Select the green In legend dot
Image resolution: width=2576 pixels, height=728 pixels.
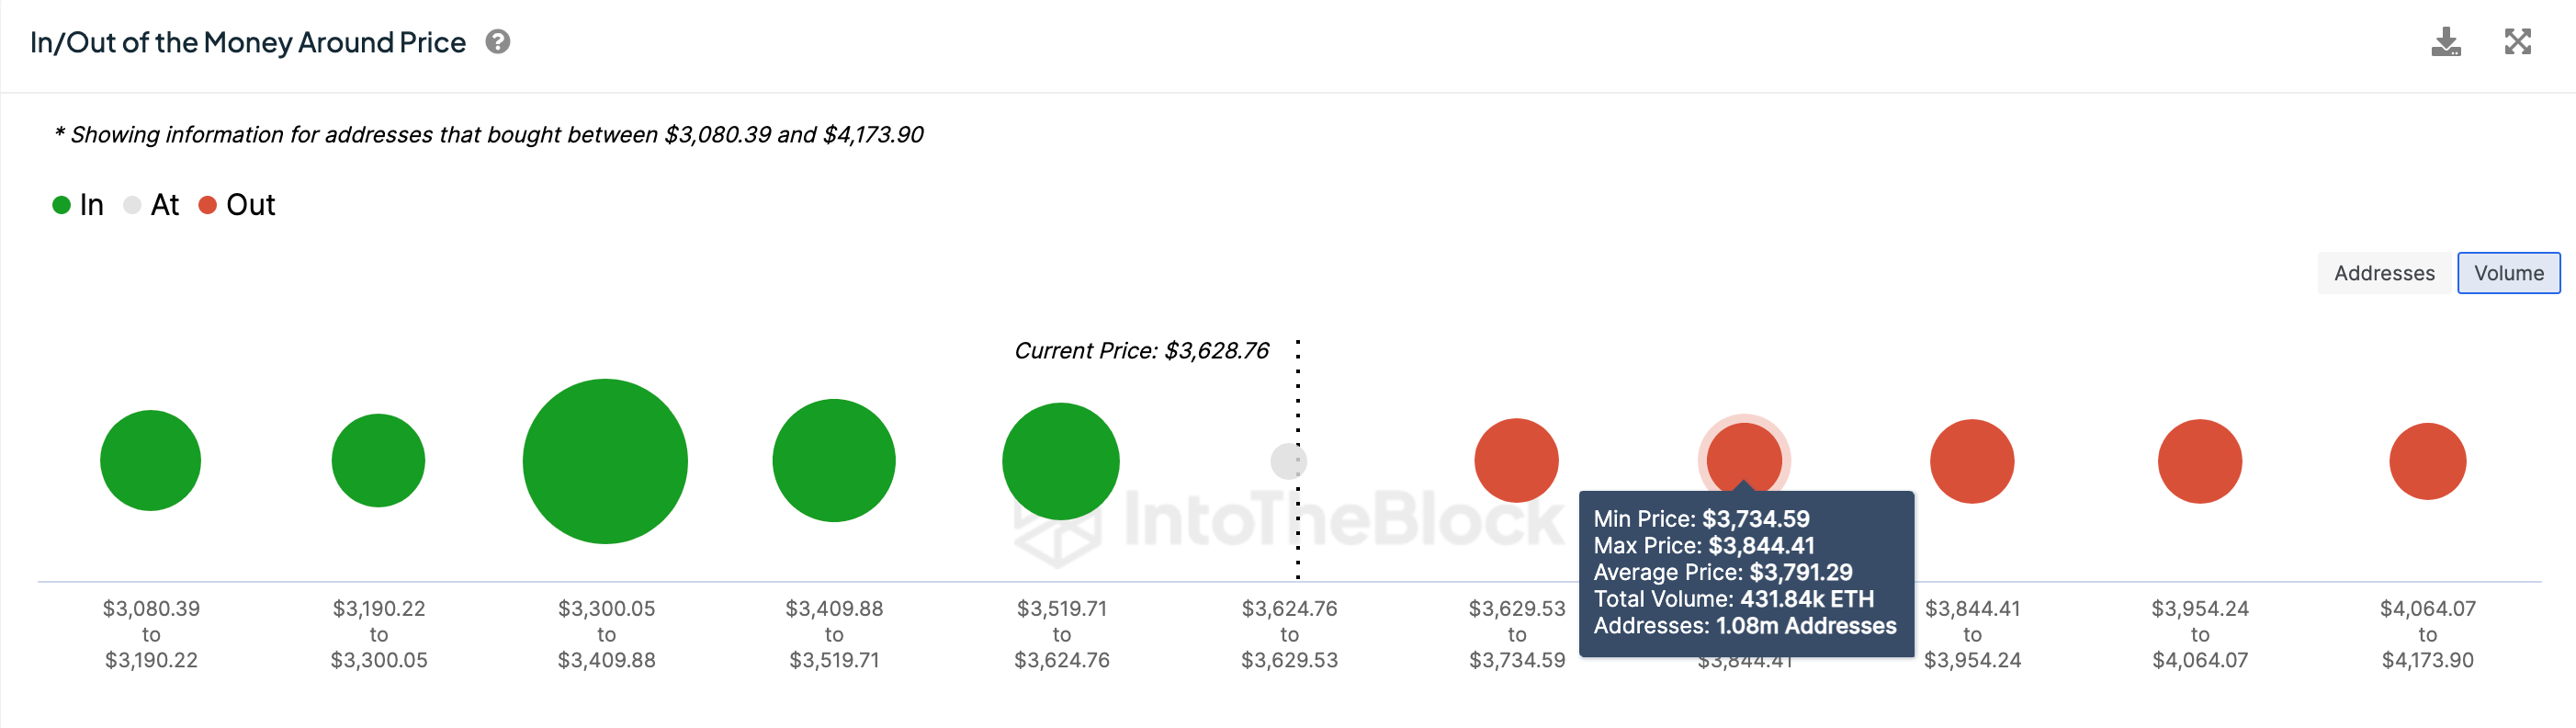pyautogui.click(x=61, y=204)
